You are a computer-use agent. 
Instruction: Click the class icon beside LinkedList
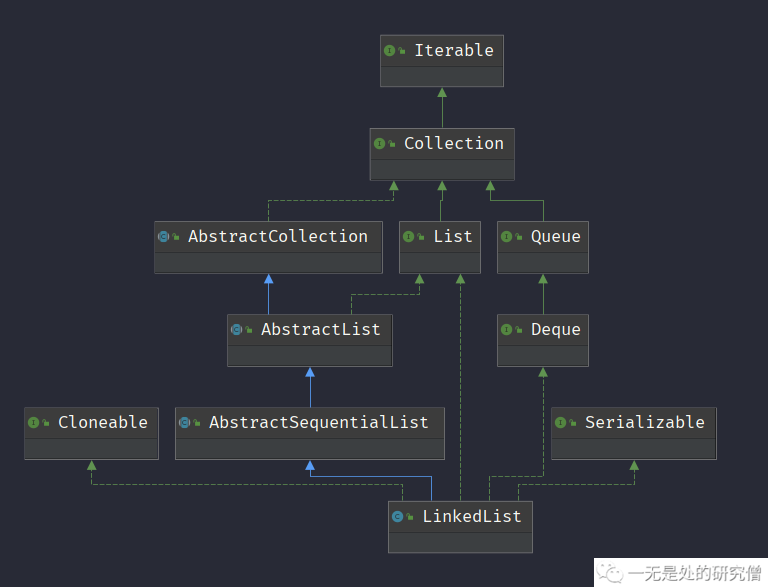pos(398,516)
